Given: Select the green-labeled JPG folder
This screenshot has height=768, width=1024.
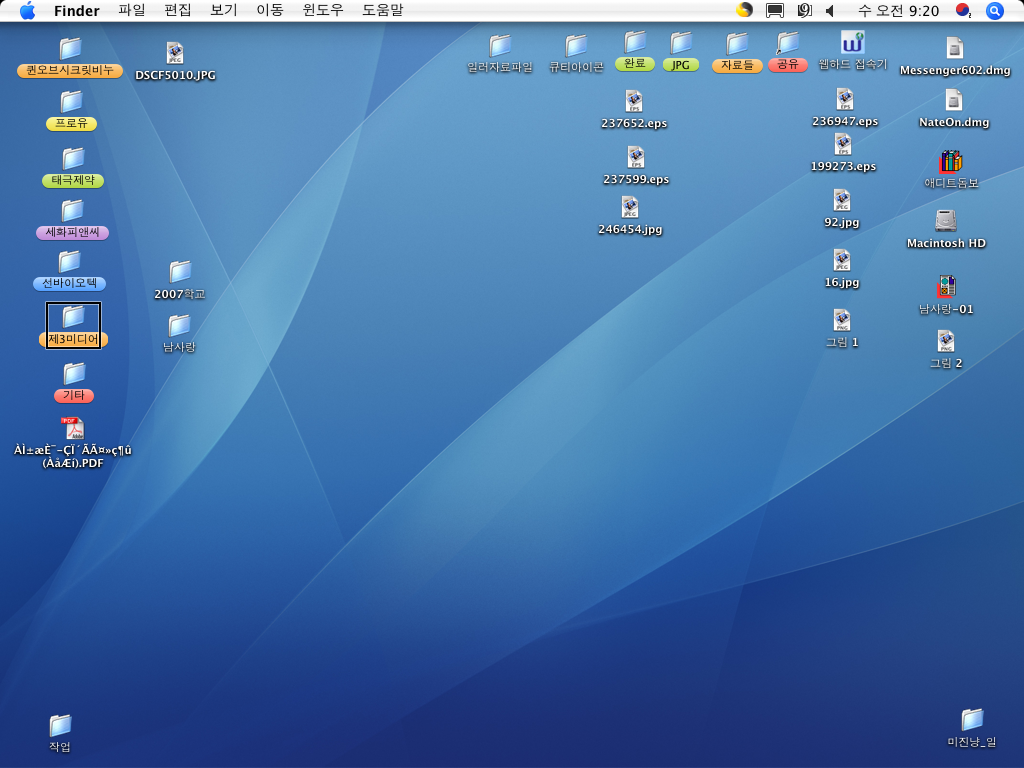Looking at the screenshot, I should coord(681,44).
